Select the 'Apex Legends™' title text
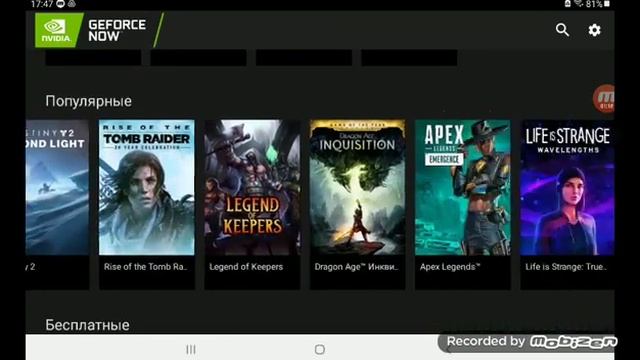640x360 pixels. [450, 267]
